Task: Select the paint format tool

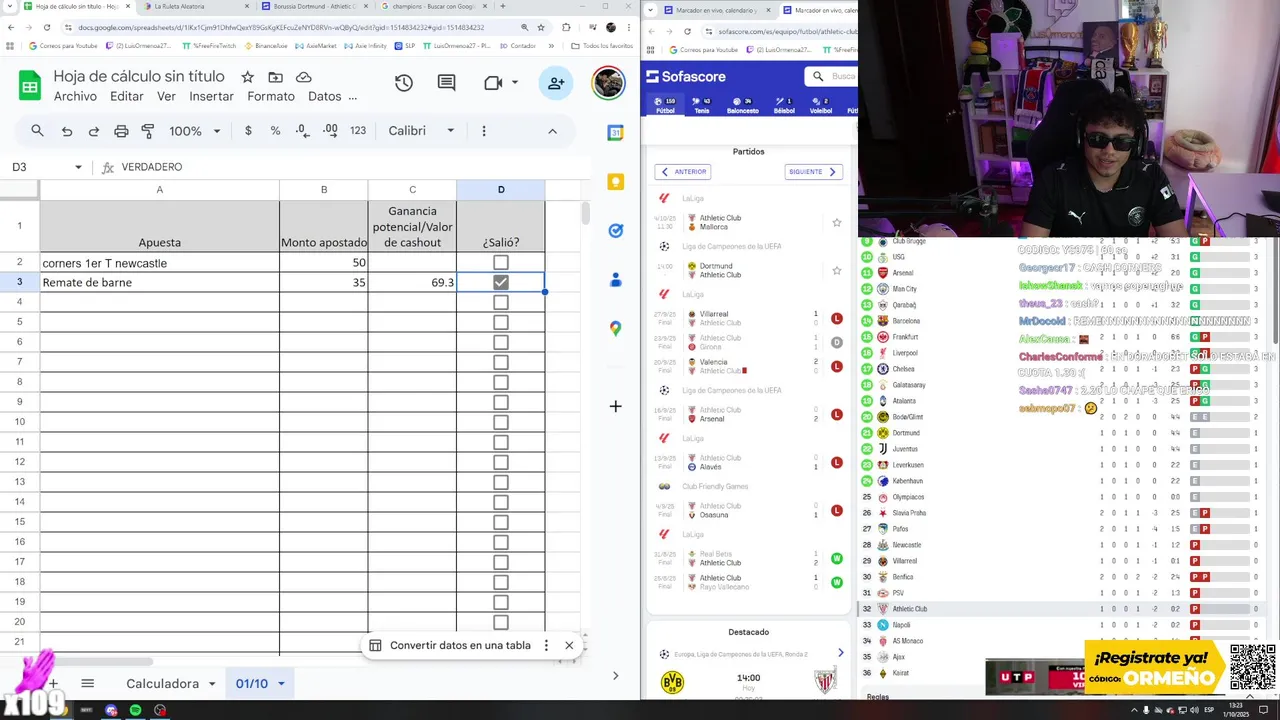Action: click(148, 131)
